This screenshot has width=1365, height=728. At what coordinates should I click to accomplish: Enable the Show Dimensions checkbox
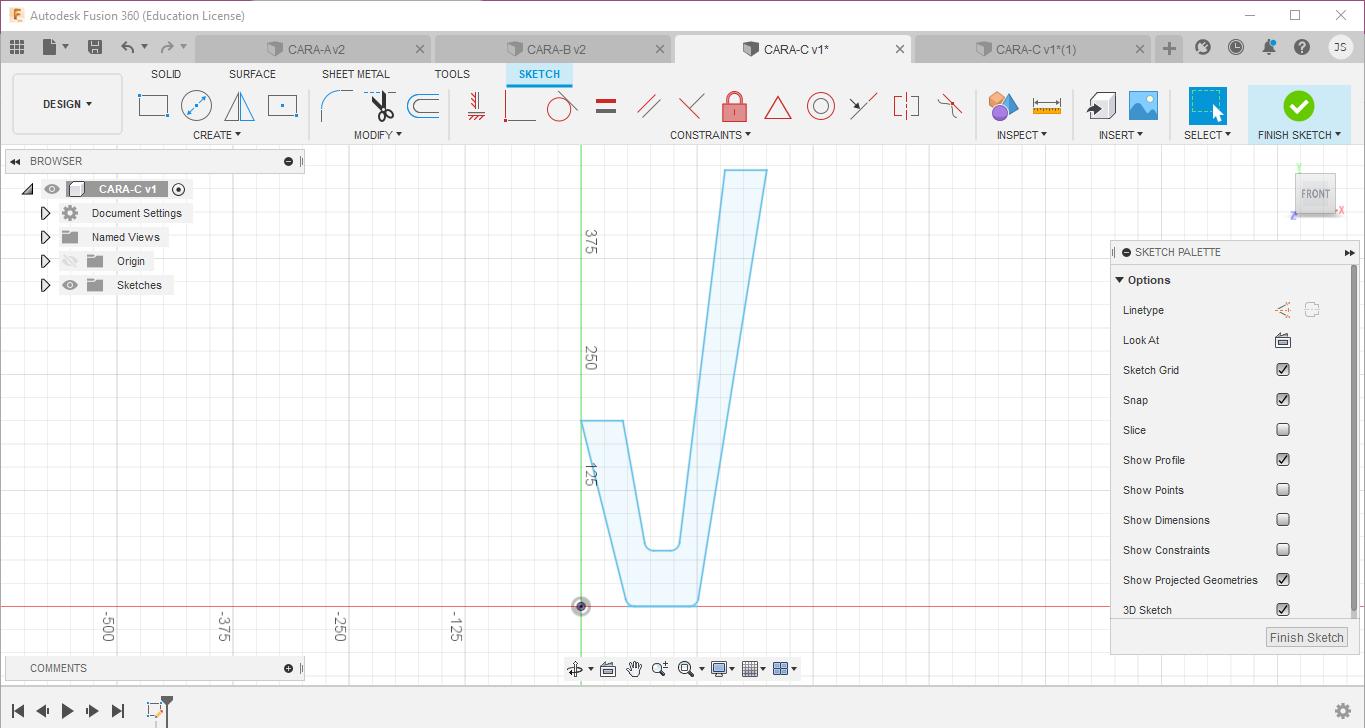pos(1283,520)
